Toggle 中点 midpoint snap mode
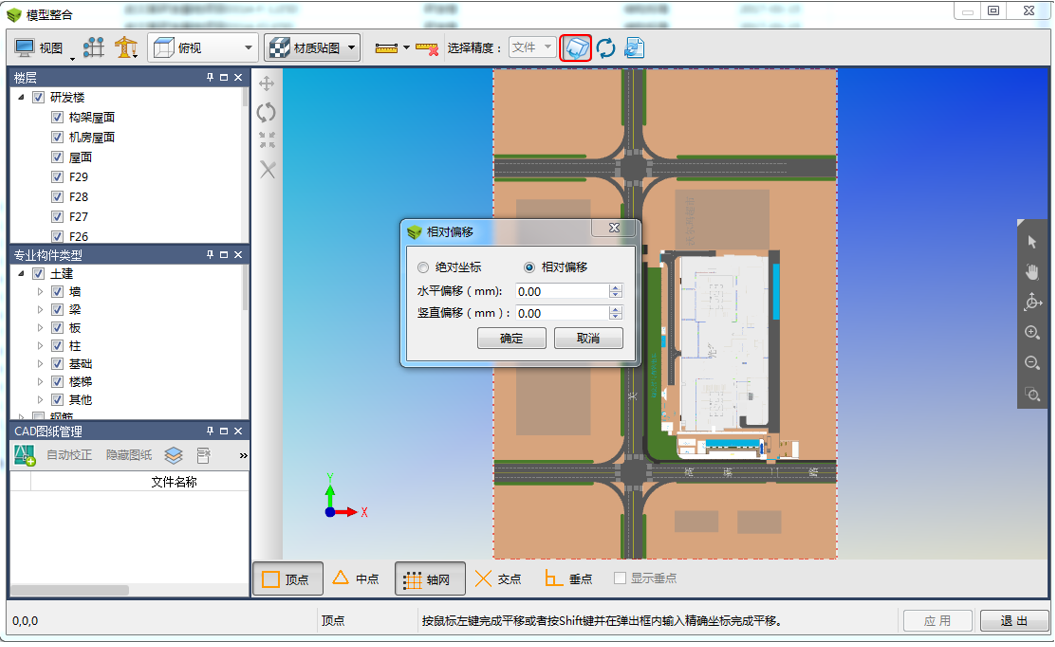 coord(357,578)
